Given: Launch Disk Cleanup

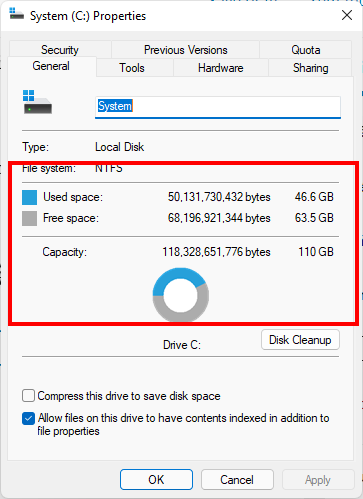Looking at the screenshot, I should click(x=300, y=340).
